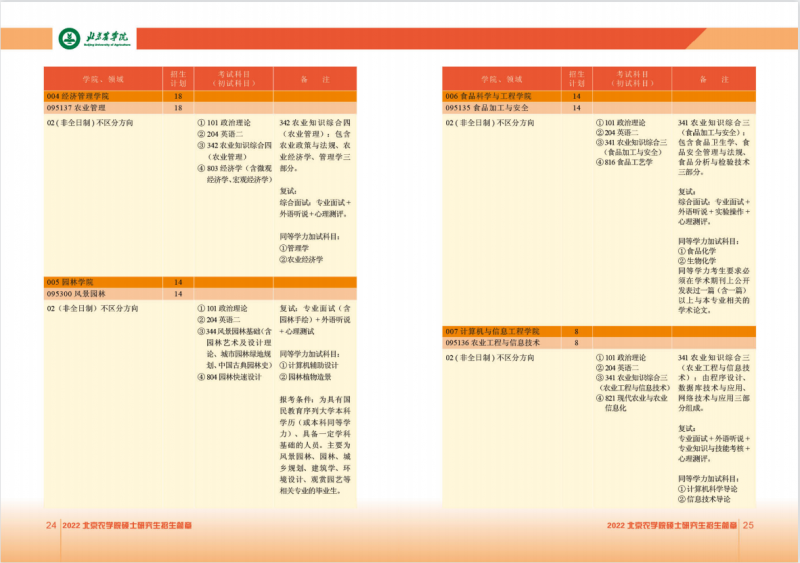The image size is (800, 563).
Task: Click 816 食品工艺学 exam subject
Action: pos(627,161)
